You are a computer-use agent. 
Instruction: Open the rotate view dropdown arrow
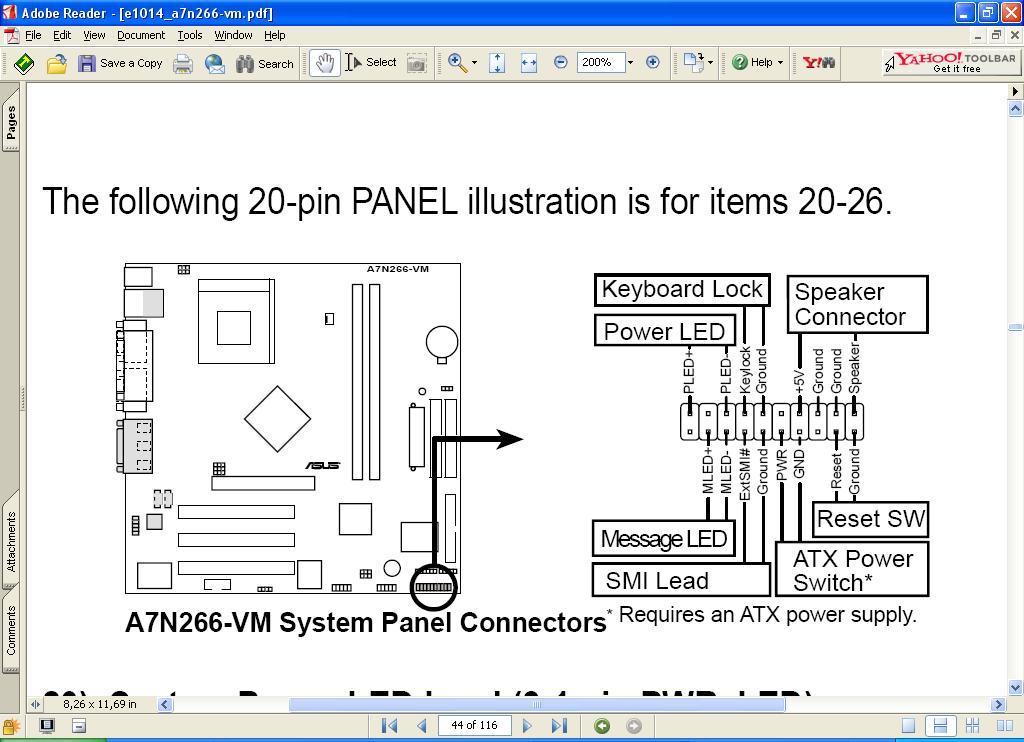tap(711, 63)
